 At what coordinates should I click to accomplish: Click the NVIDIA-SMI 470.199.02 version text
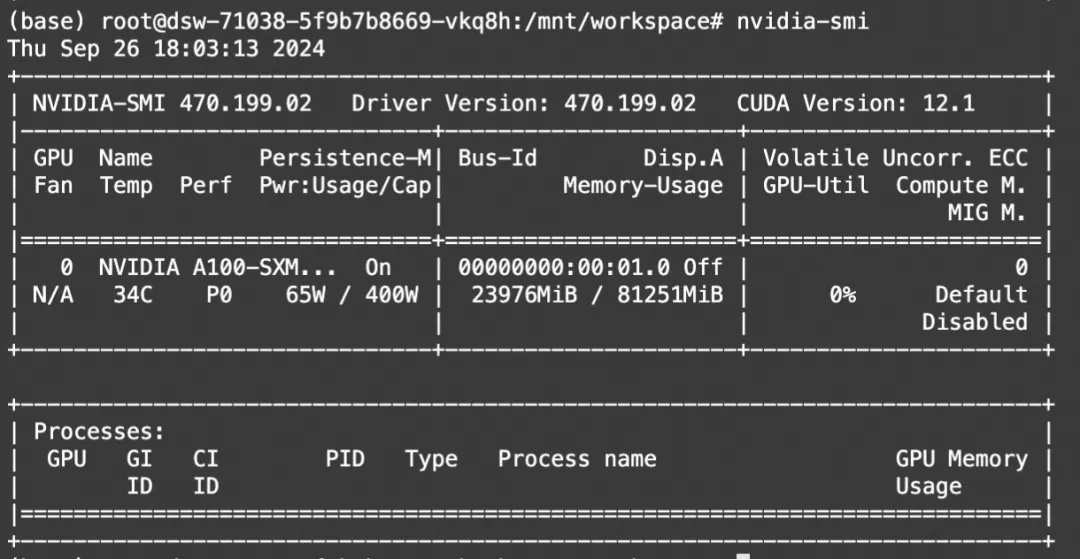(x=171, y=103)
